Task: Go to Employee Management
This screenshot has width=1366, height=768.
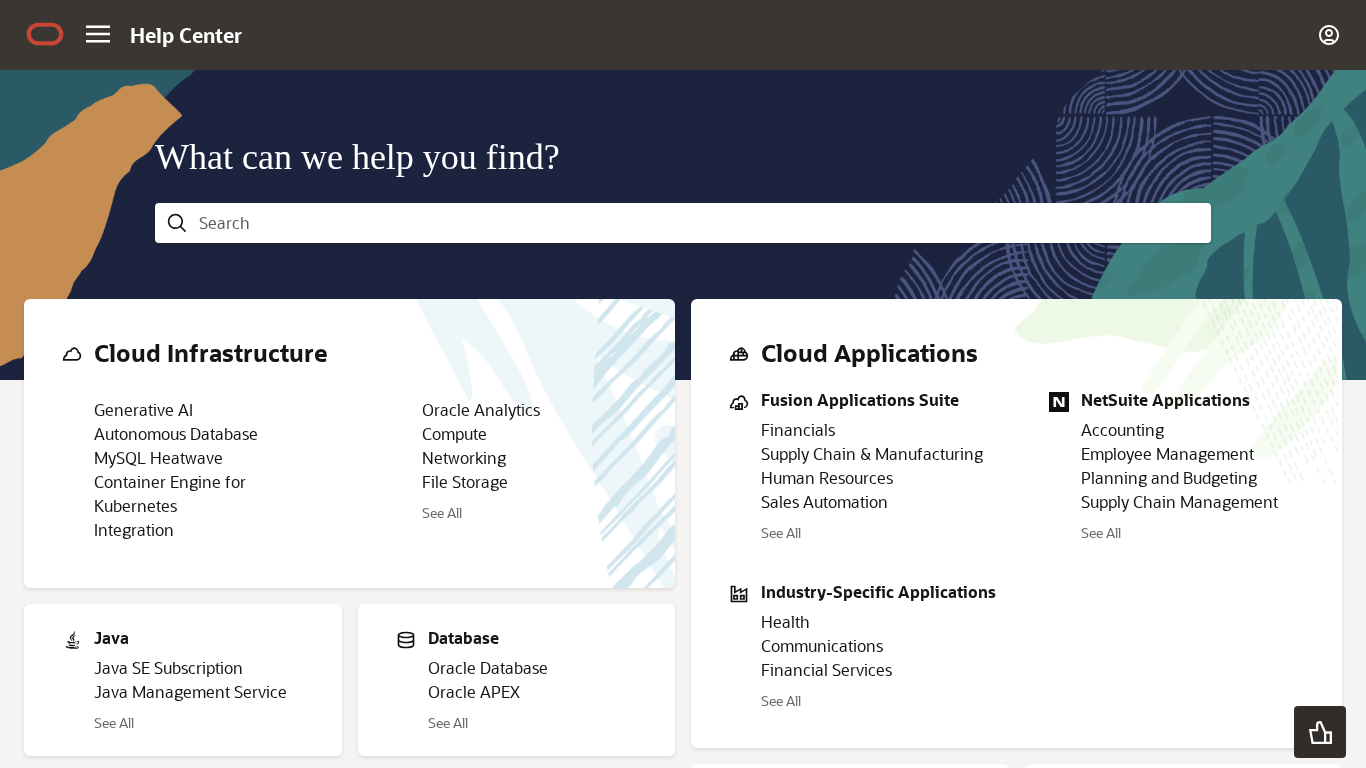Action: click(1167, 454)
